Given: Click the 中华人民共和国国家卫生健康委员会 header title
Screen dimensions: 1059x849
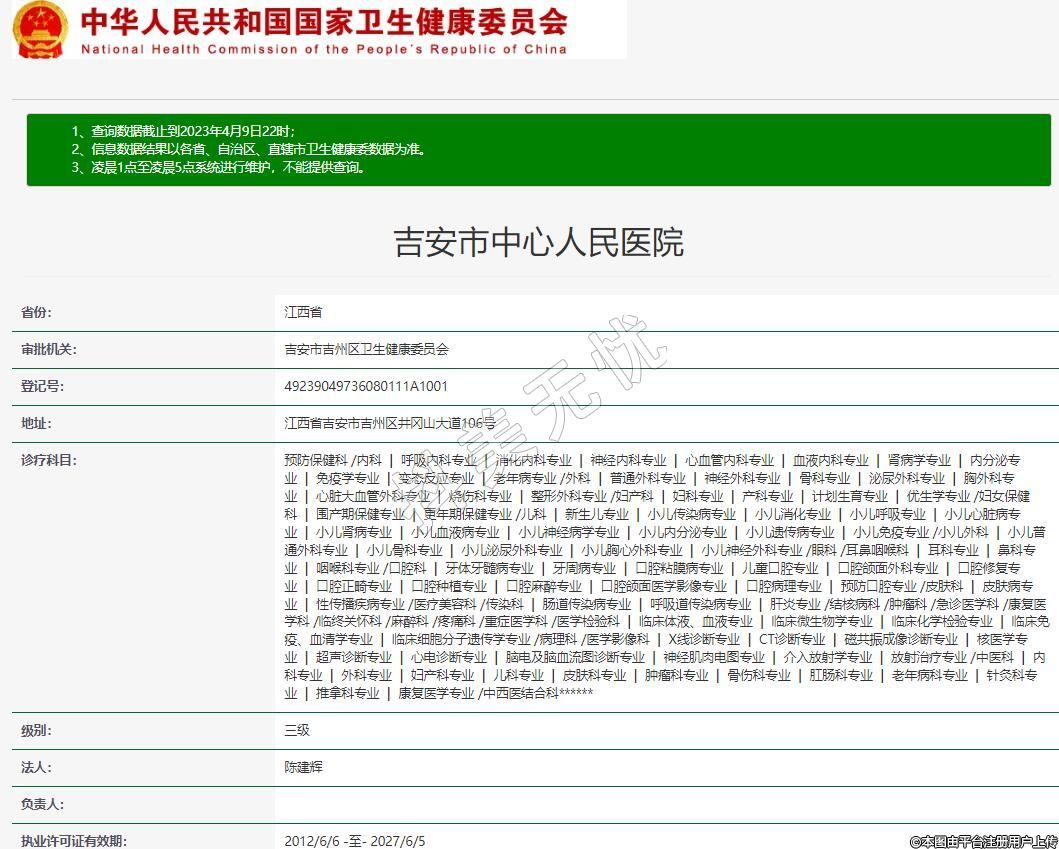Looking at the screenshot, I should tap(323, 21).
